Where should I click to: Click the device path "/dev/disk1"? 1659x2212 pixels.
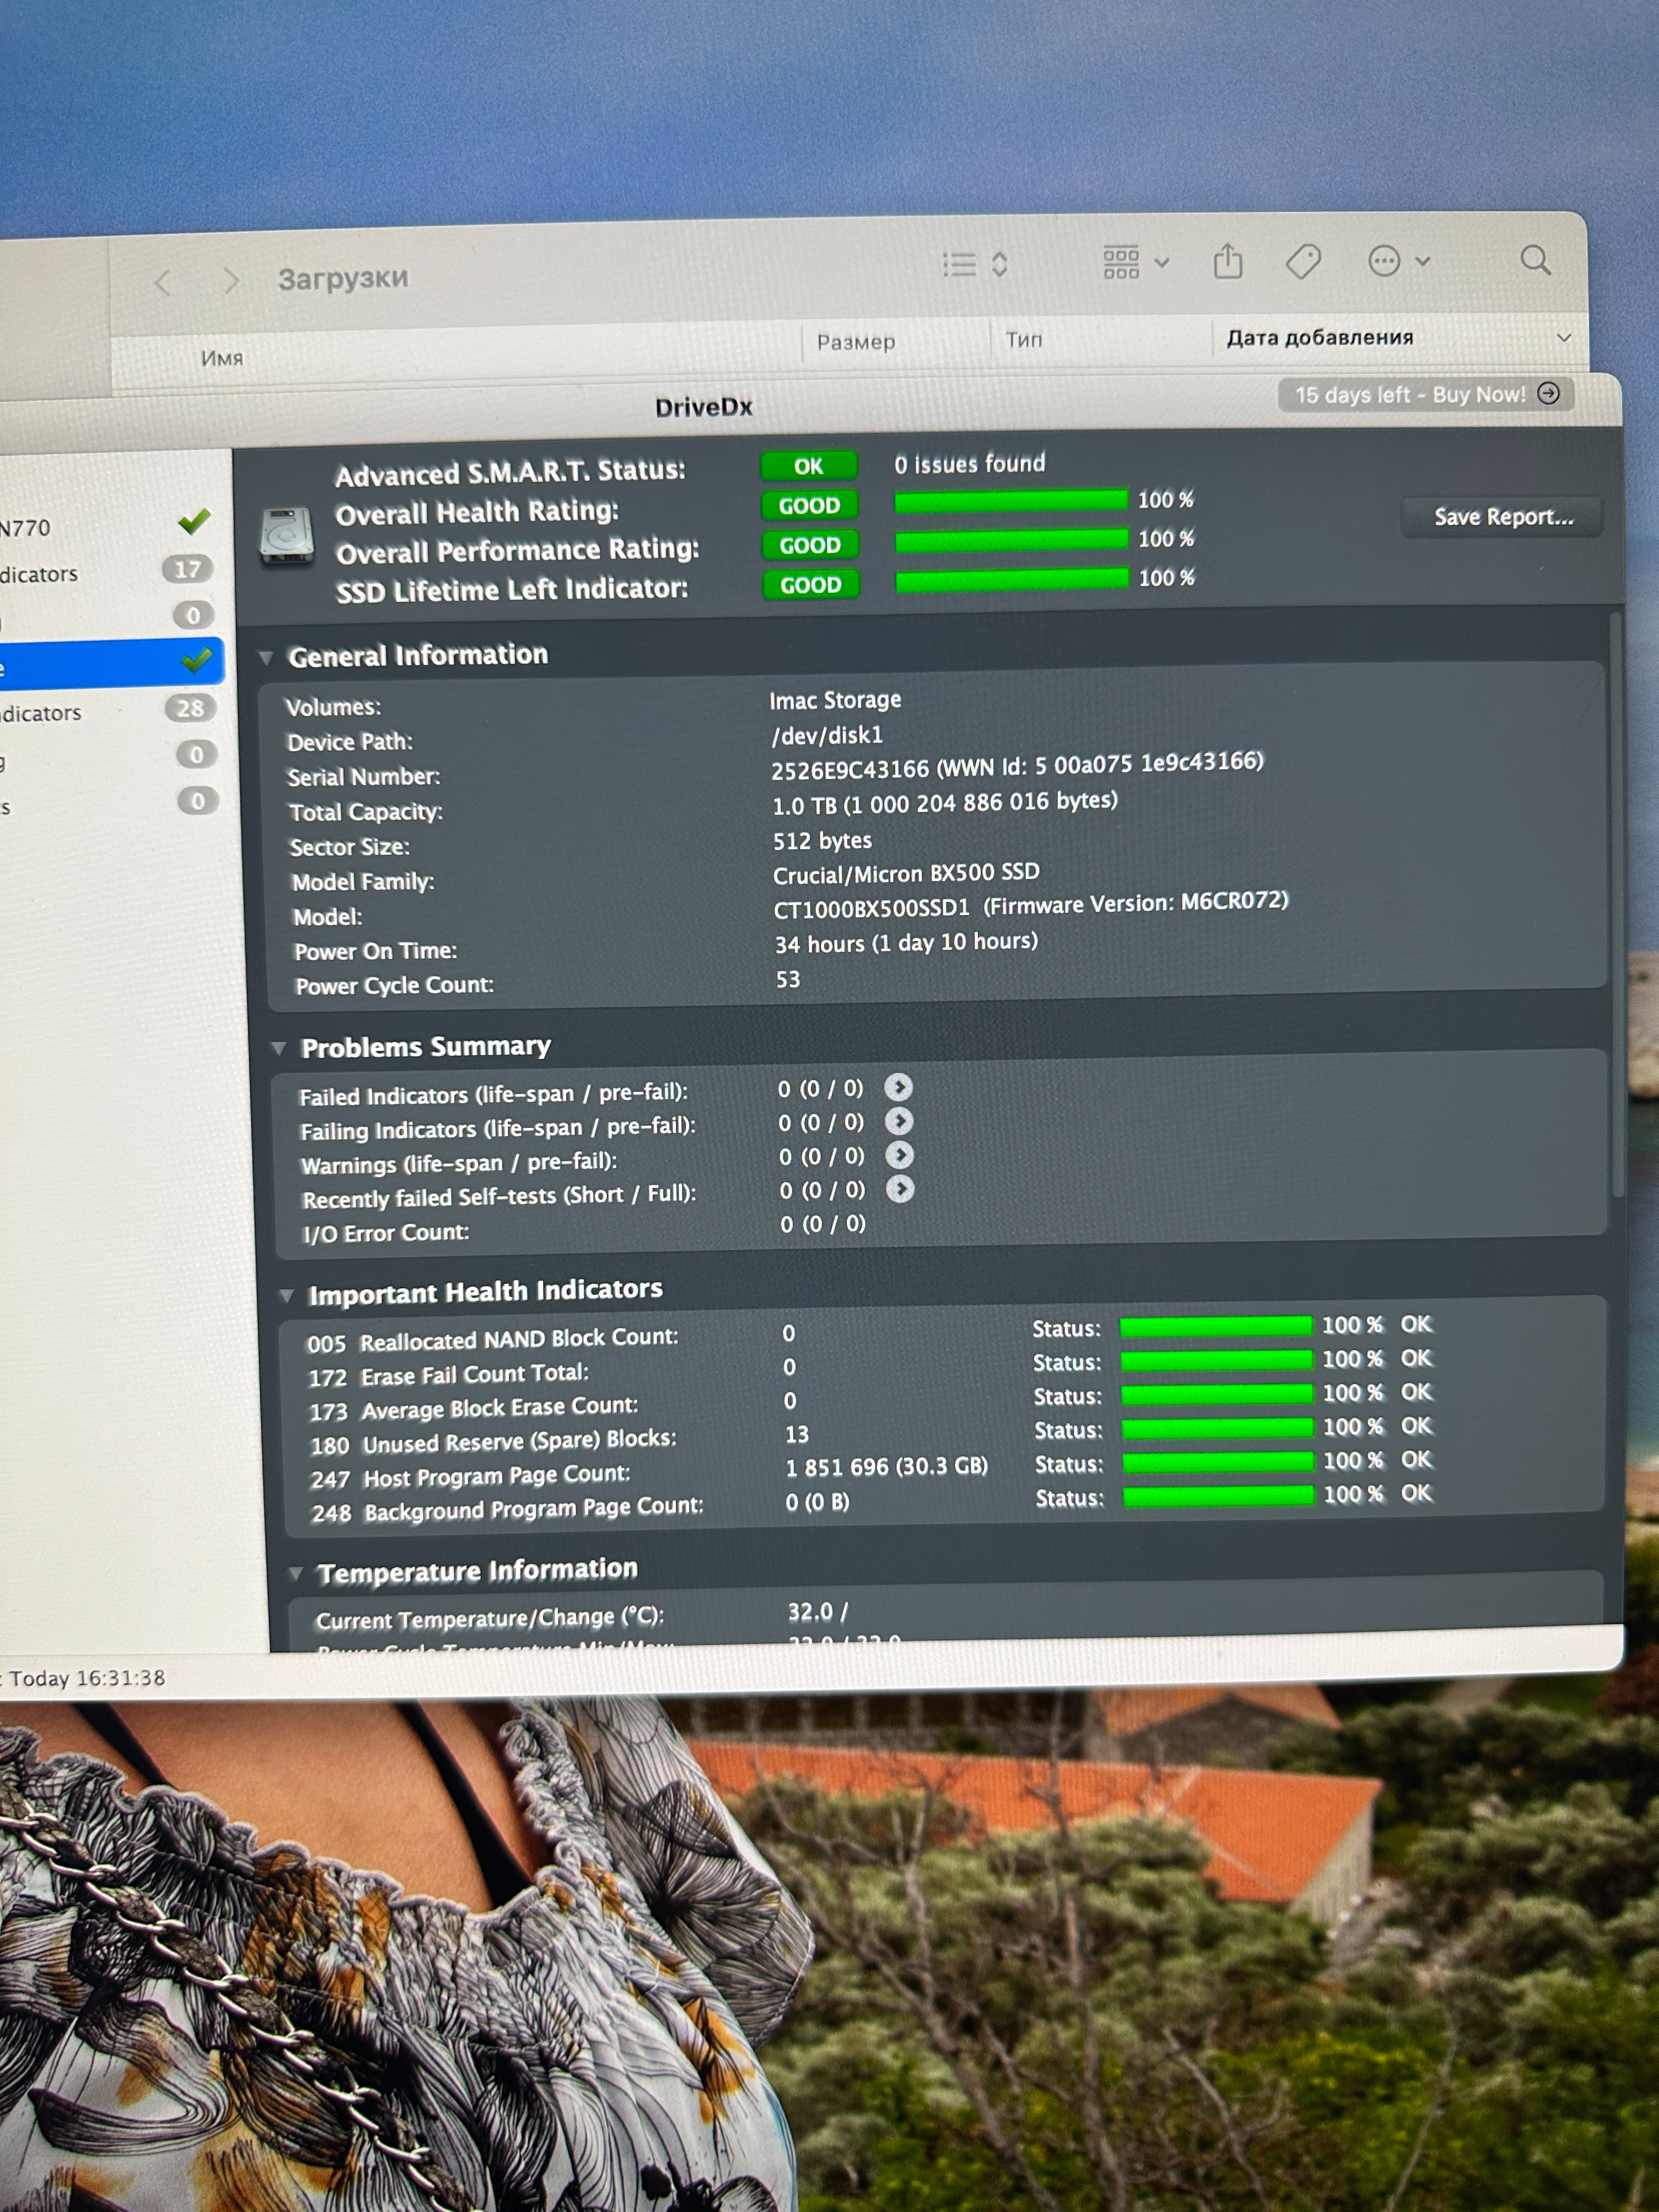click(x=827, y=735)
